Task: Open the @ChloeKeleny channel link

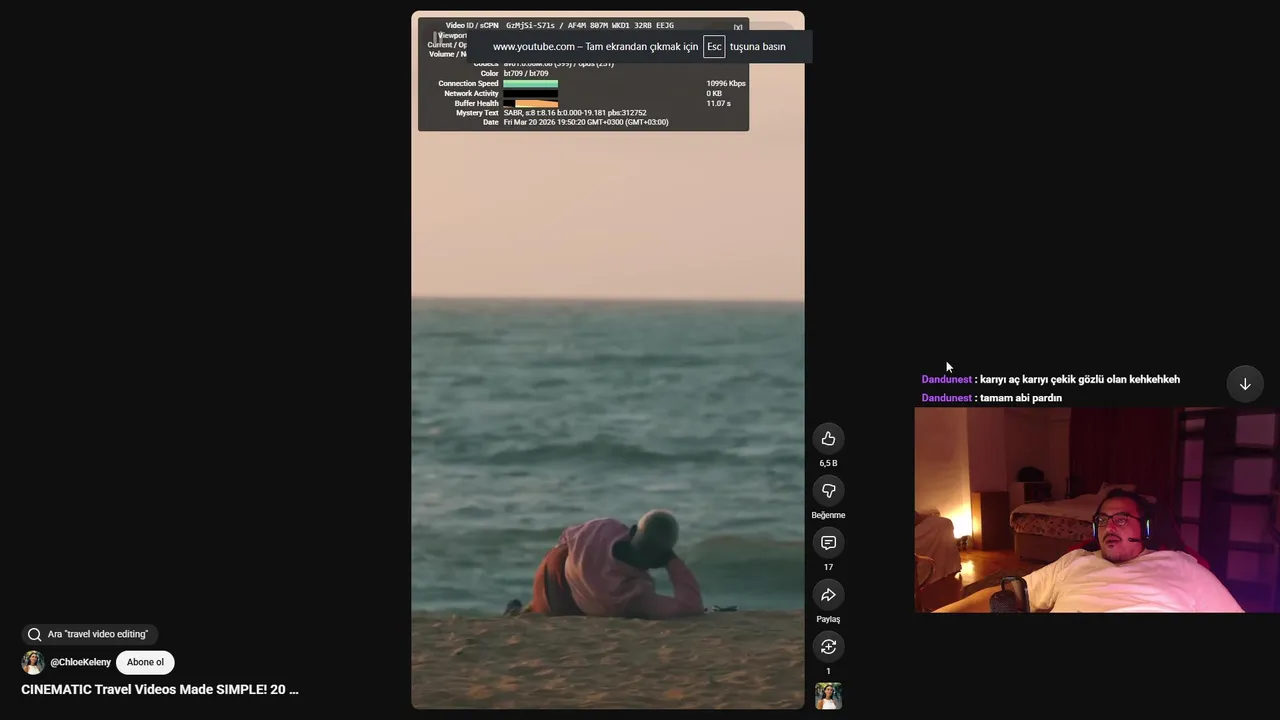Action: [x=81, y=662]
